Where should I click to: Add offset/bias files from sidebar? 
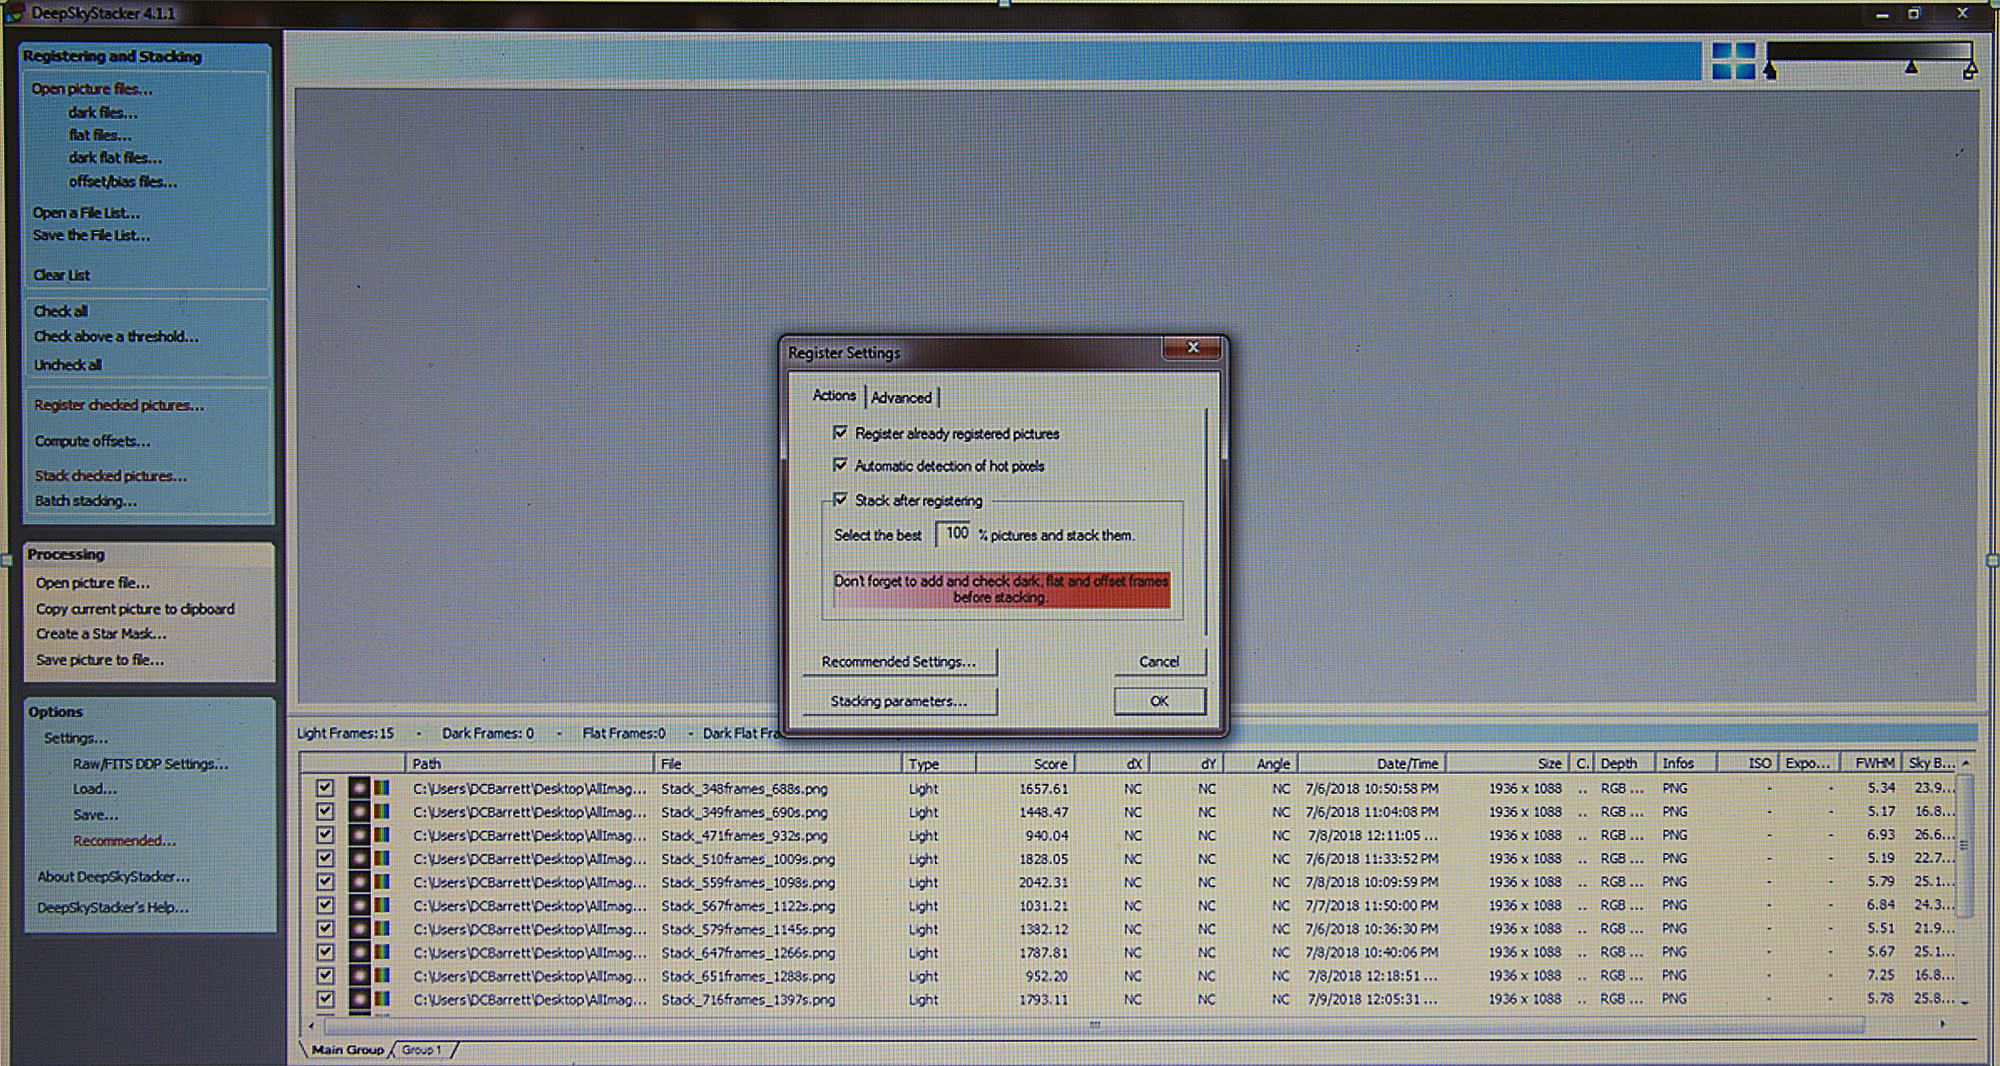pos(123,182)
